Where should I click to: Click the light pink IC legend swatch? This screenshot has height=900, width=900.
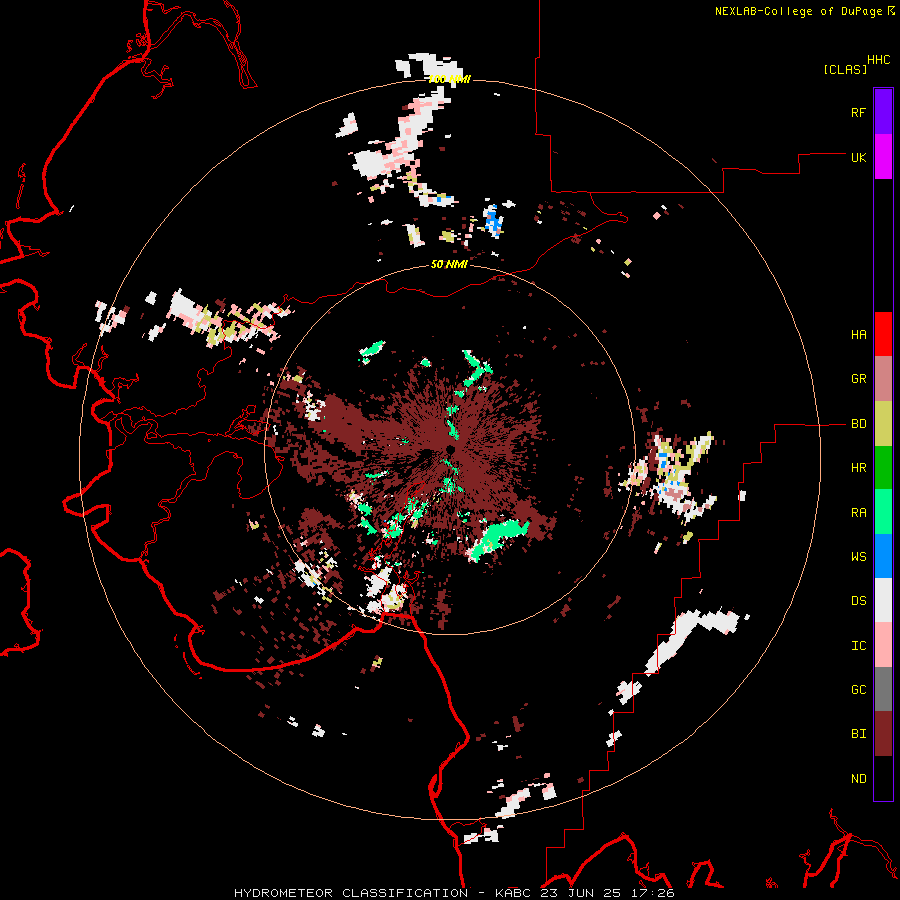(x=883, y=645)
